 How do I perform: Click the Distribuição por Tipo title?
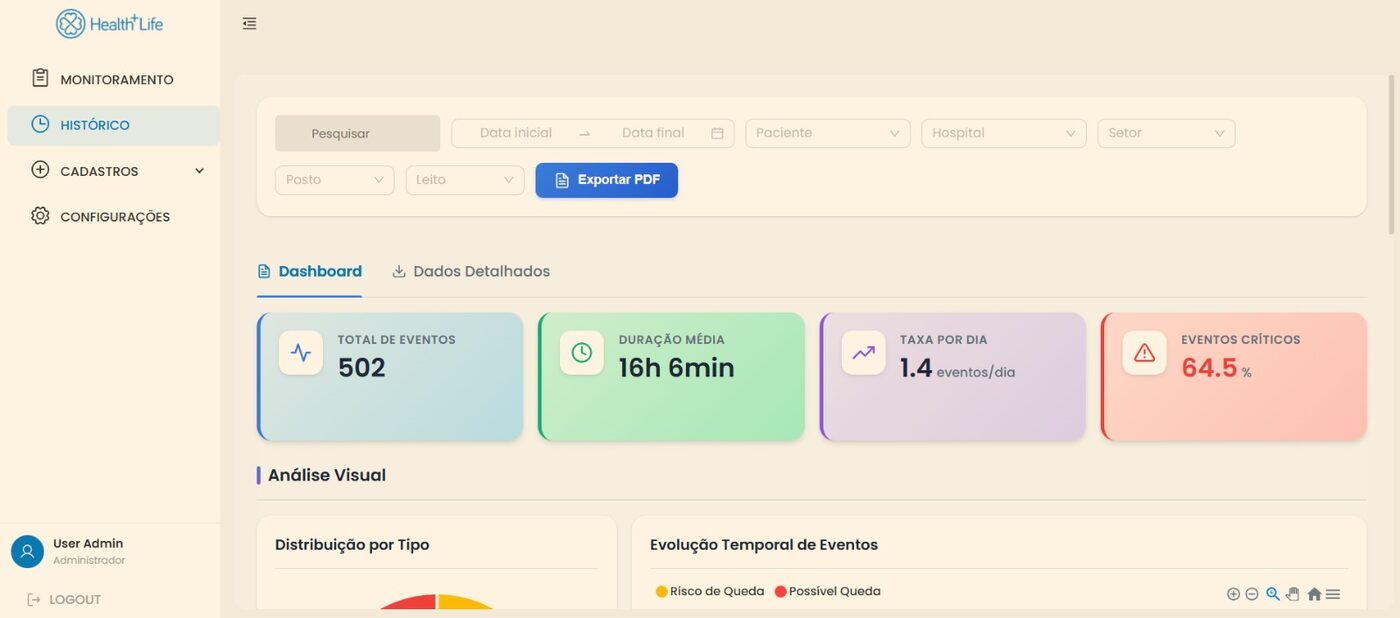352,545
